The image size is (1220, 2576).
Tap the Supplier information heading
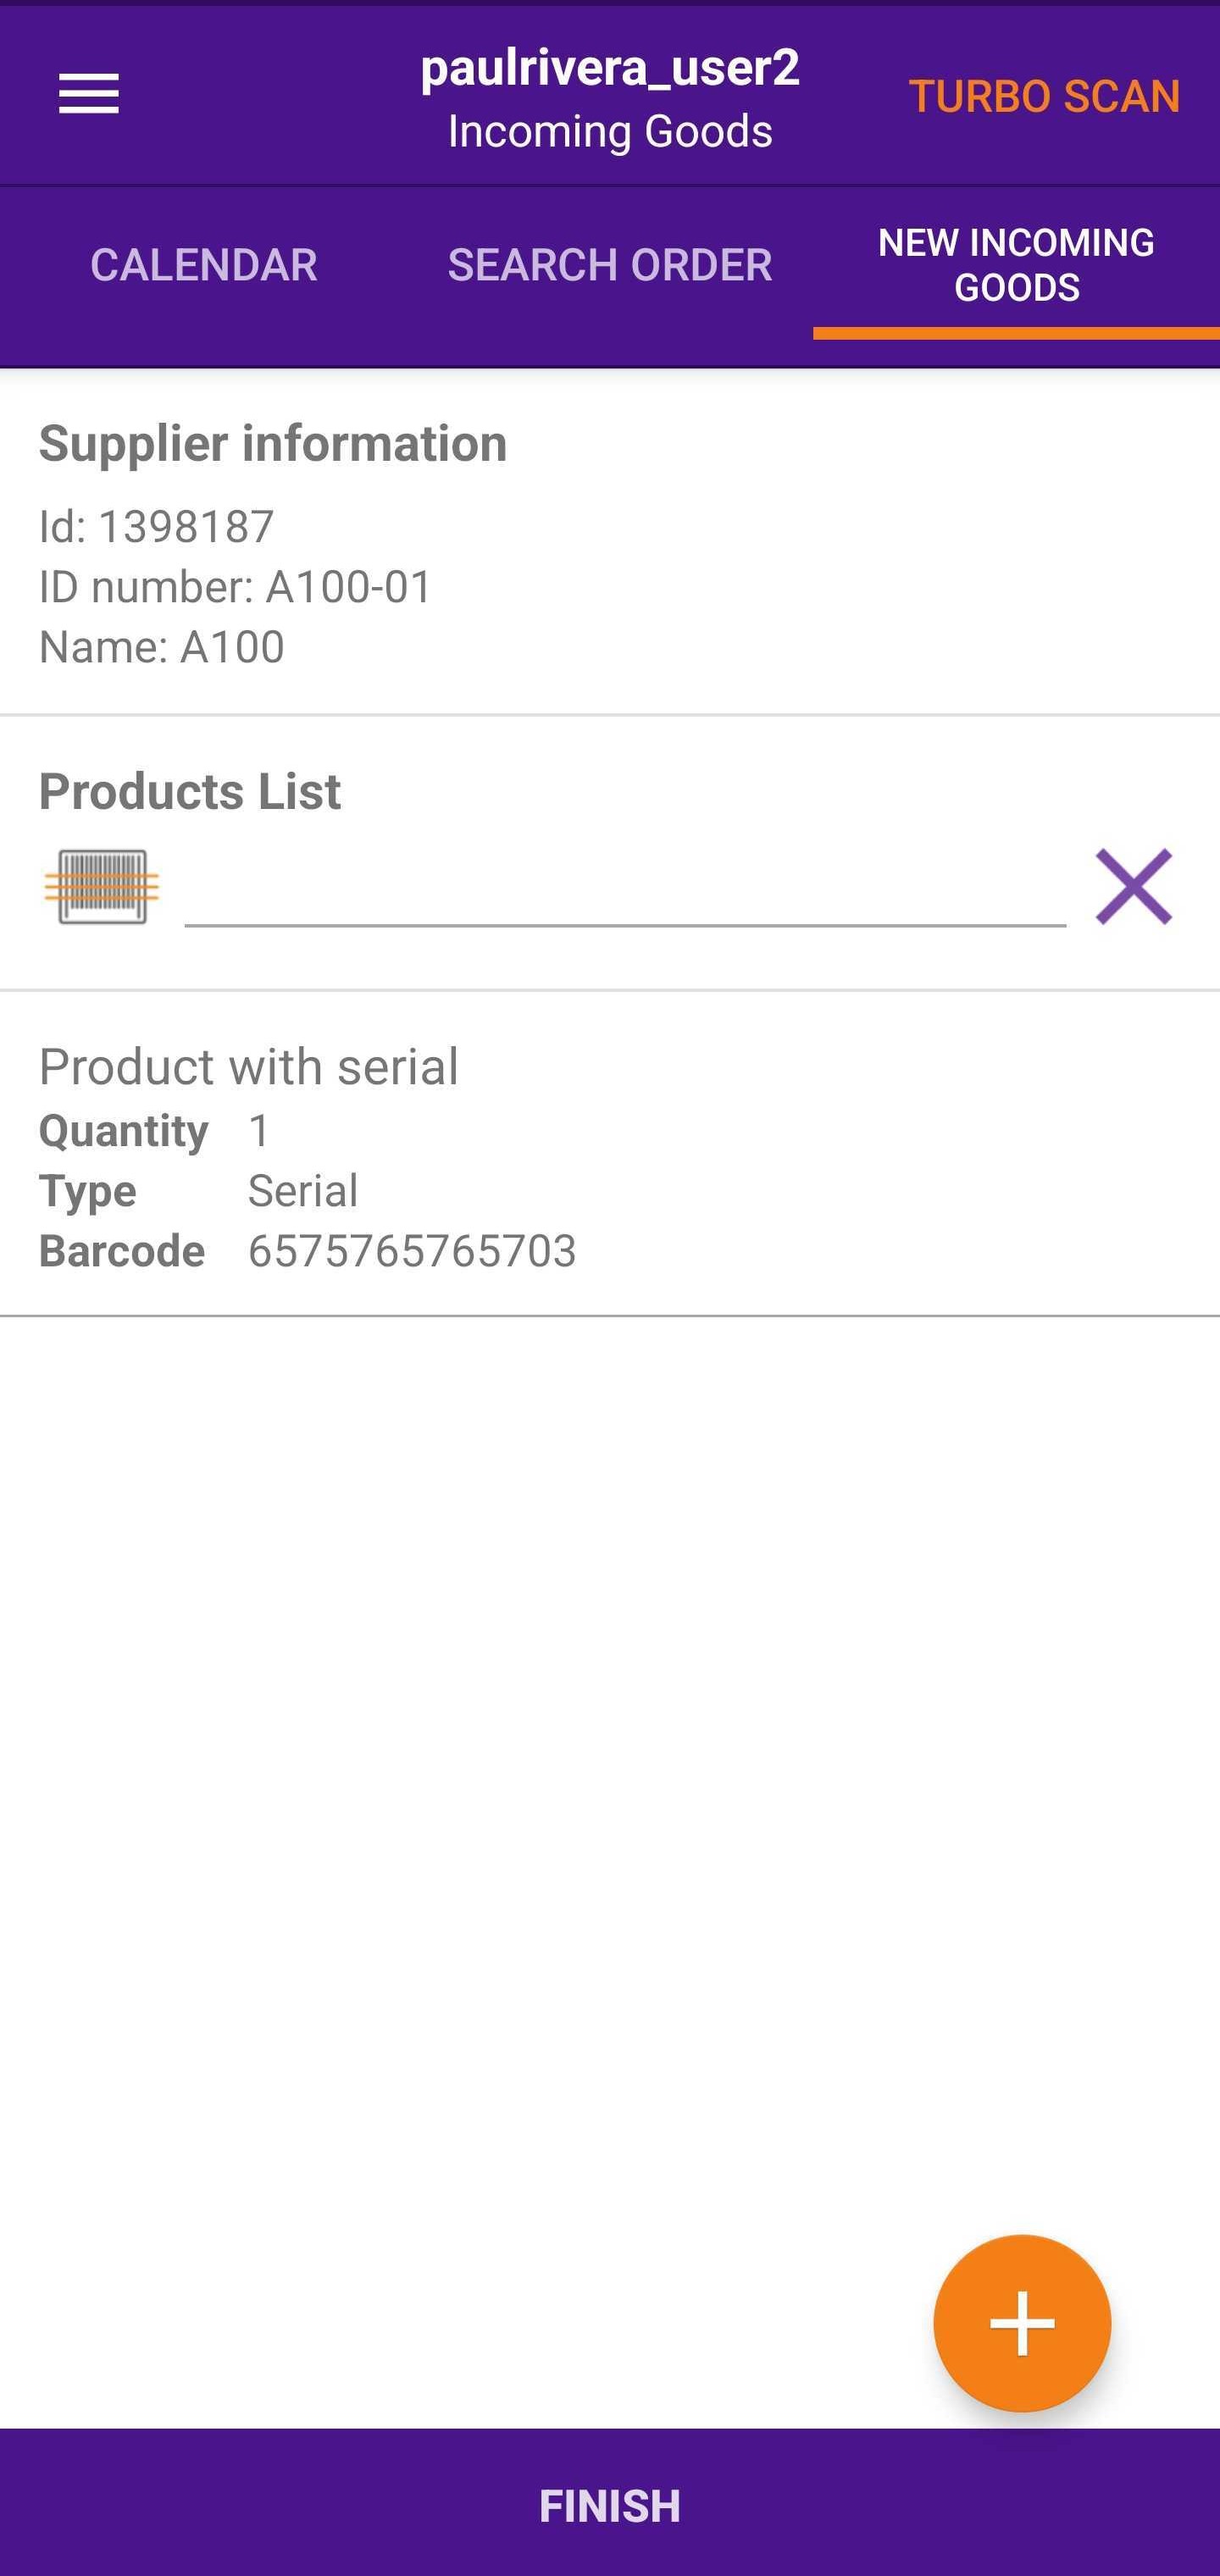tap(273, 443)
